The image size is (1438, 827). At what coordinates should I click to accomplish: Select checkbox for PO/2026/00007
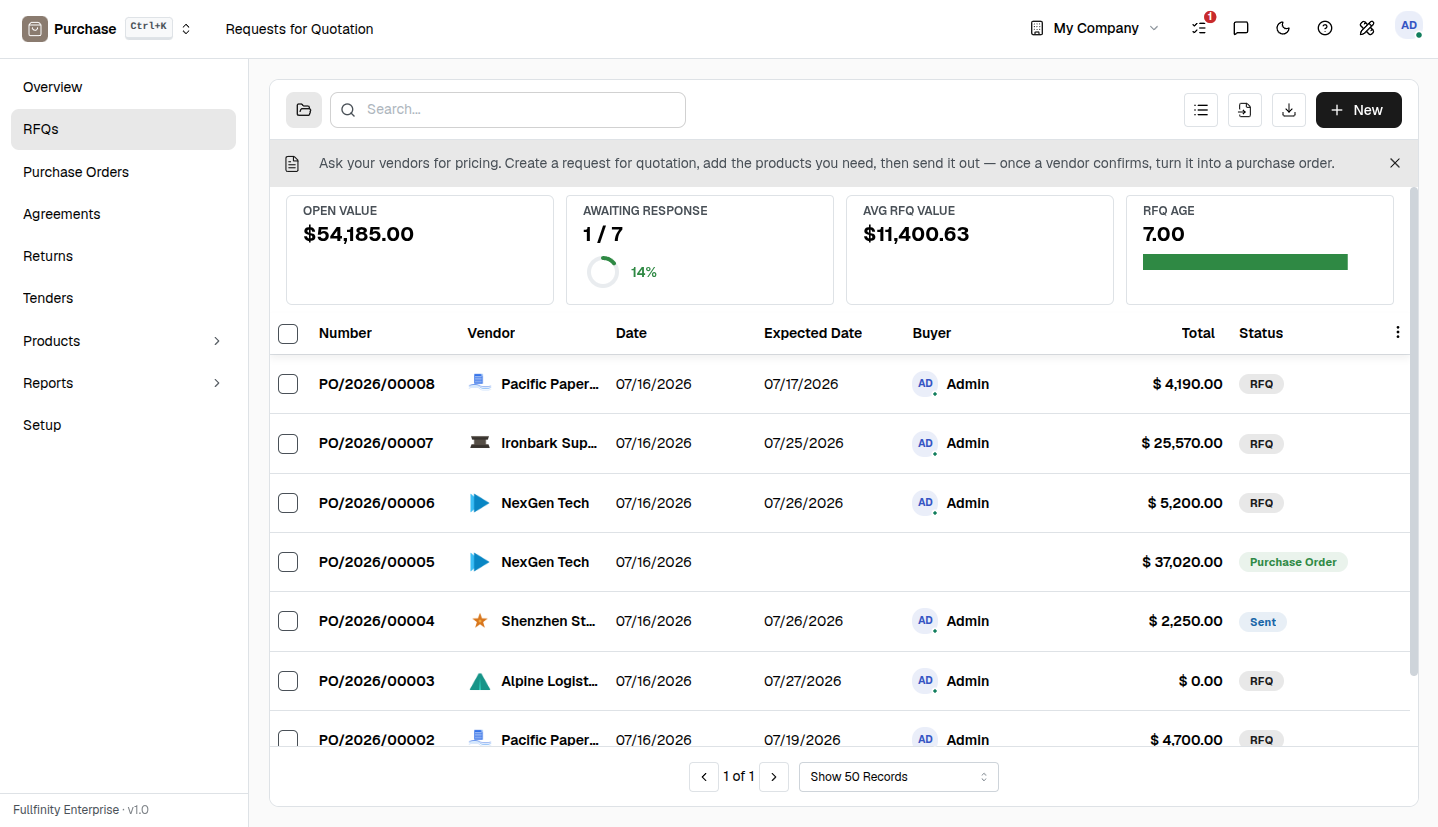(x=288, y=443)
